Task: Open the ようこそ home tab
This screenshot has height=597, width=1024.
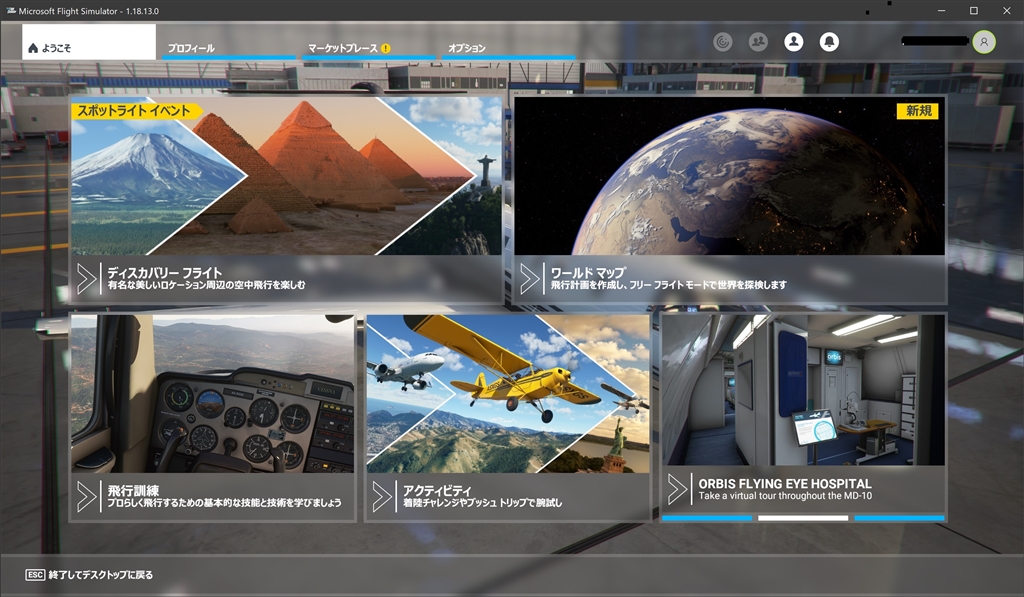Action: (x=89, y=42)
